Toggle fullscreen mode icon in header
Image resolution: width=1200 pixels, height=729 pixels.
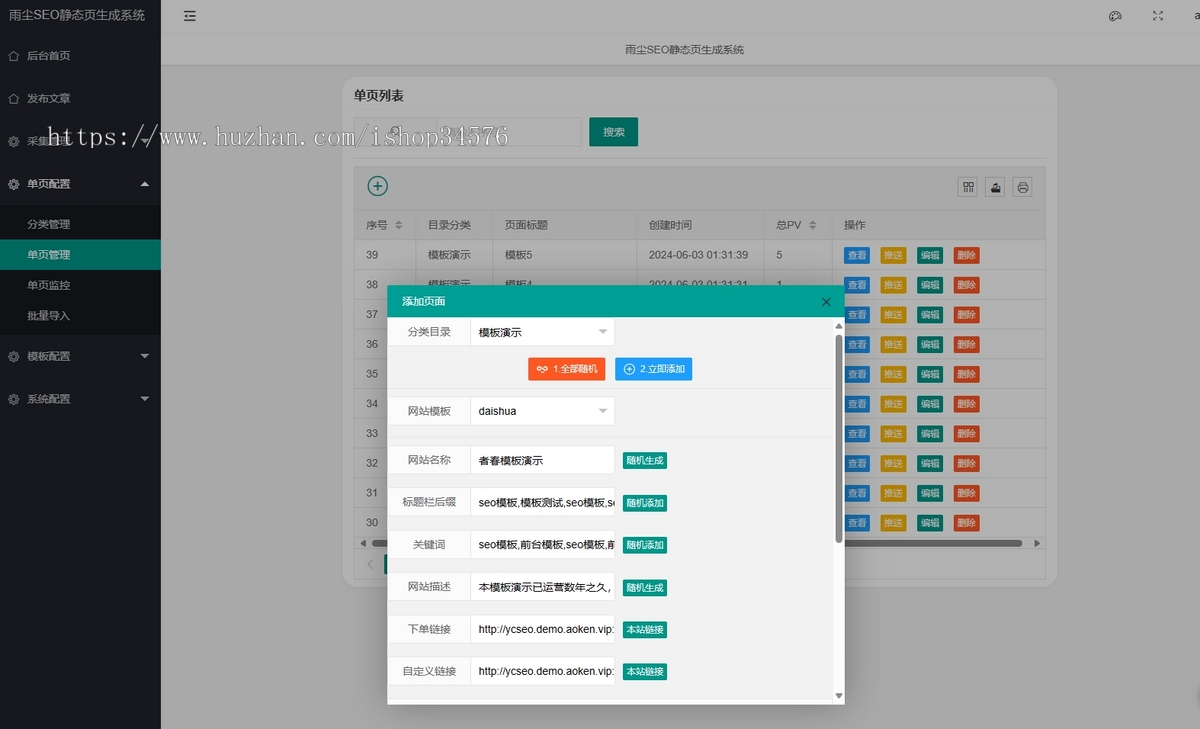coord(1158,16)
